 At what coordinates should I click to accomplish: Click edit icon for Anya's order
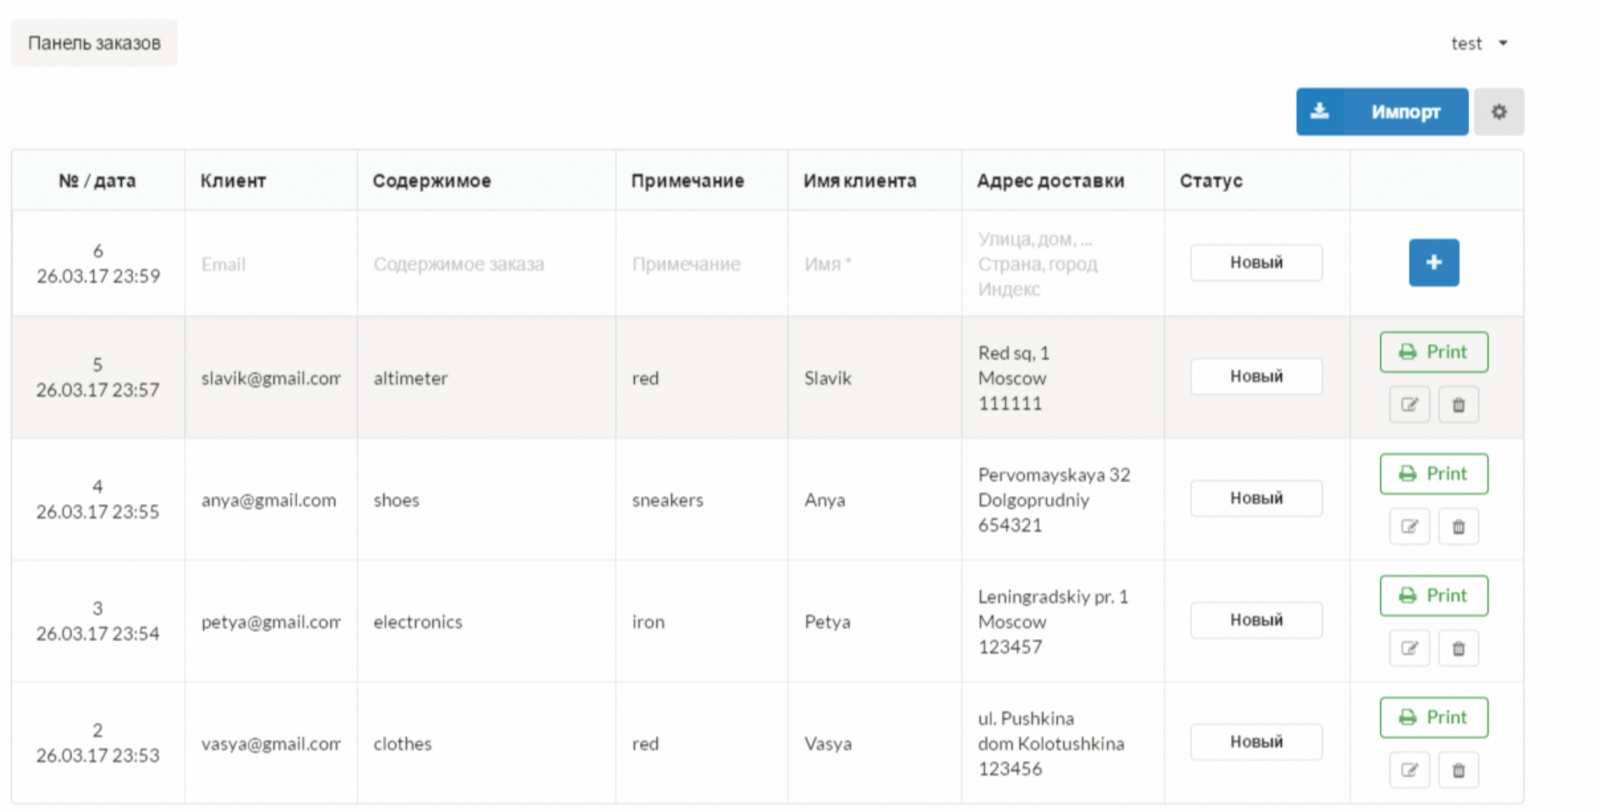1409,527
